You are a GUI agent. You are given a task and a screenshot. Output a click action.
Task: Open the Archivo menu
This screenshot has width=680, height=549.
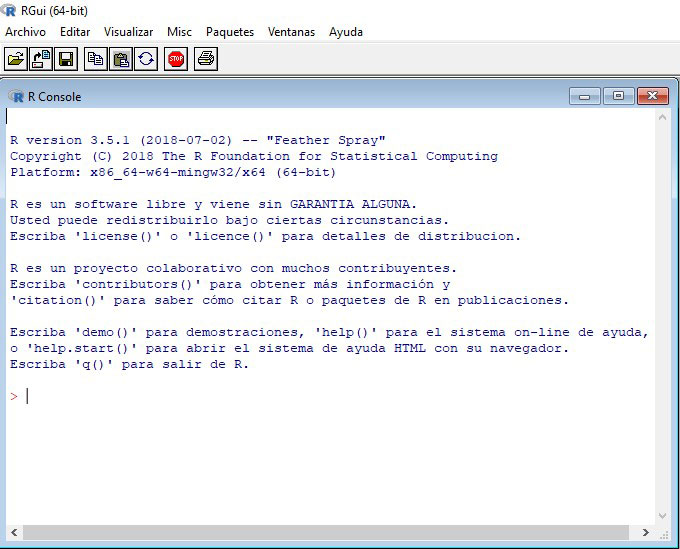[x=25, y=32]
